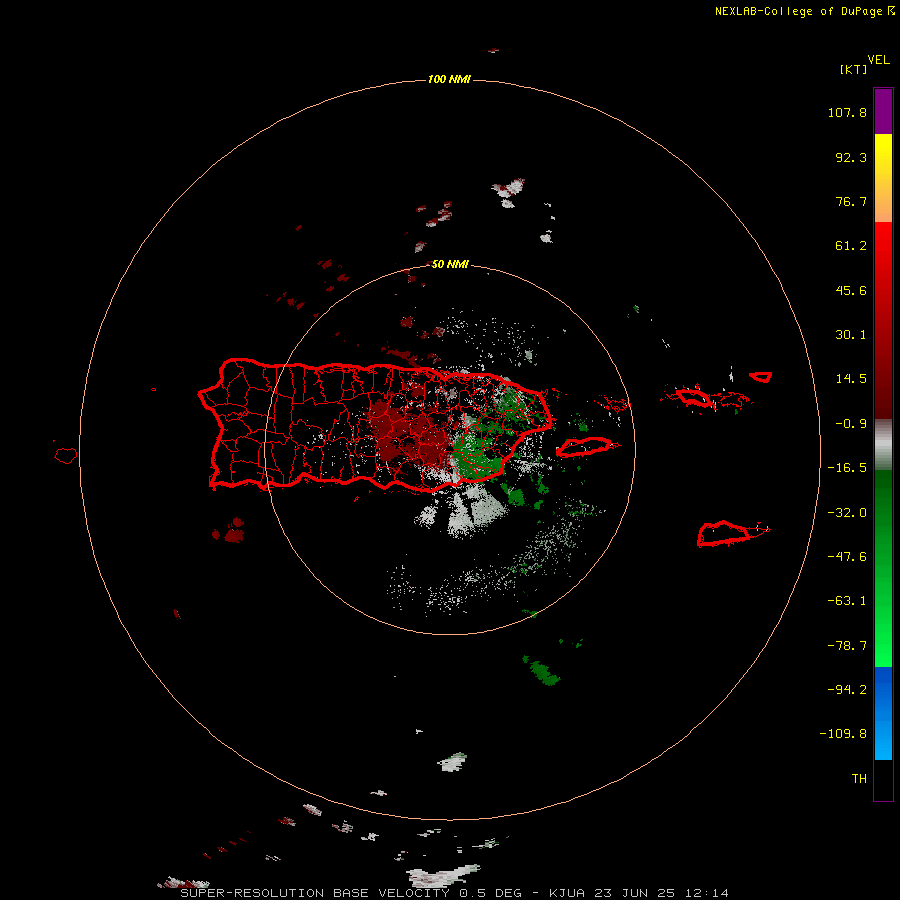Click the 30.1 velocity scale value
This screenshot has width=900, height=900.
tap(851, 335)
